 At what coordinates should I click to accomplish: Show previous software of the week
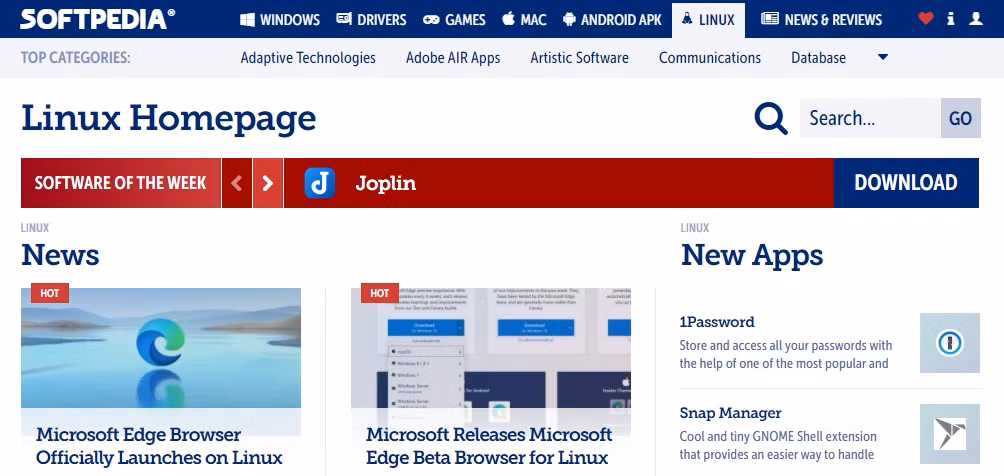(x=236, y=183)
